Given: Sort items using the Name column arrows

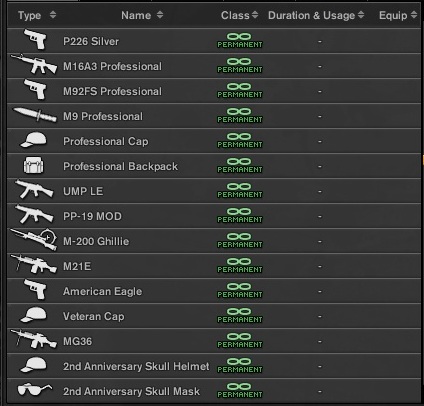Looking at the screenshot, I should pyautogui.click(x=160, y=15).
